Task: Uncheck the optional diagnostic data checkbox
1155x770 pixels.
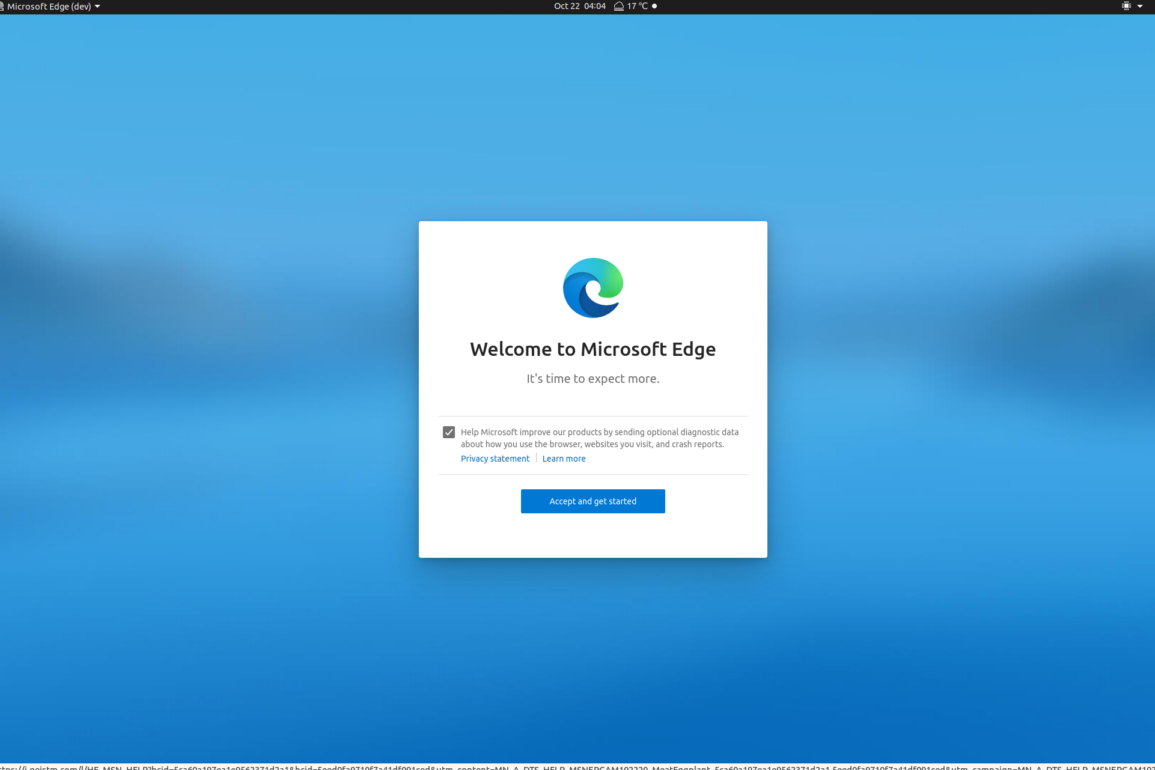Action: [449, 432]
